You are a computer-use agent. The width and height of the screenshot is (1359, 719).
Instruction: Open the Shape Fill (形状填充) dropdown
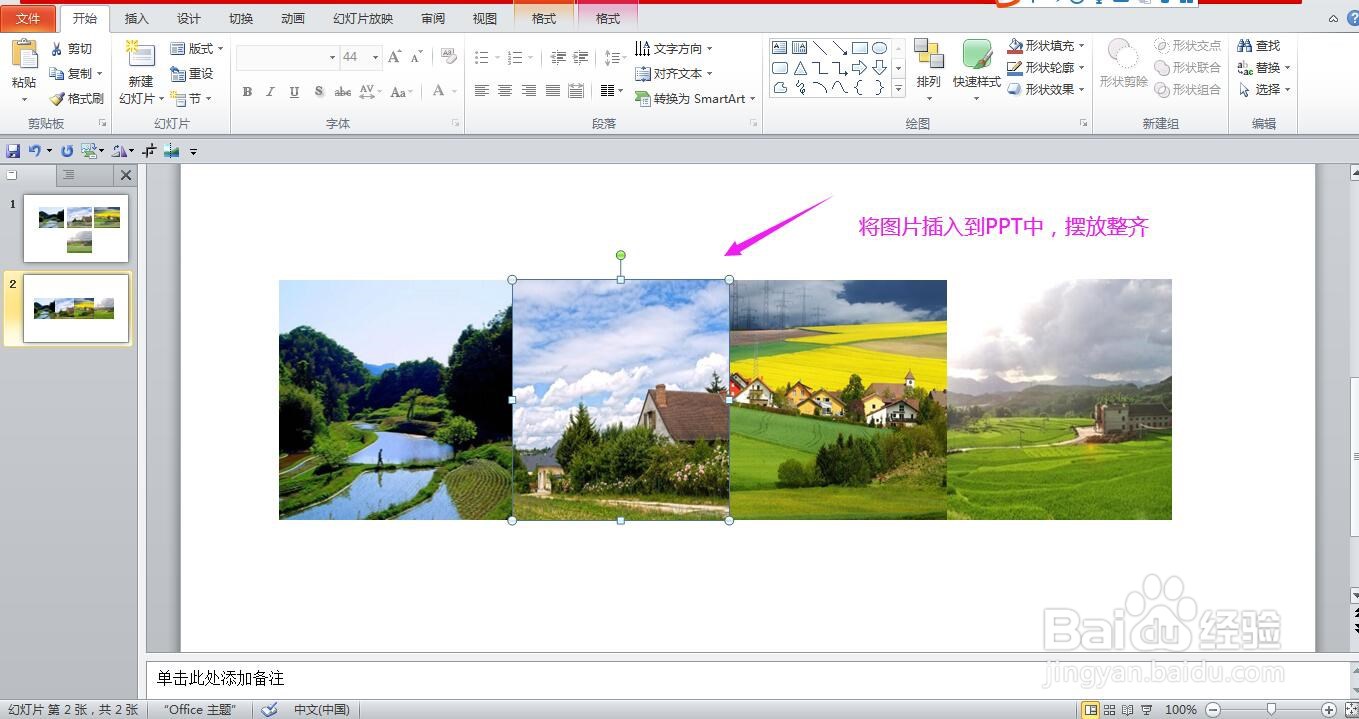coord(1045,46)
